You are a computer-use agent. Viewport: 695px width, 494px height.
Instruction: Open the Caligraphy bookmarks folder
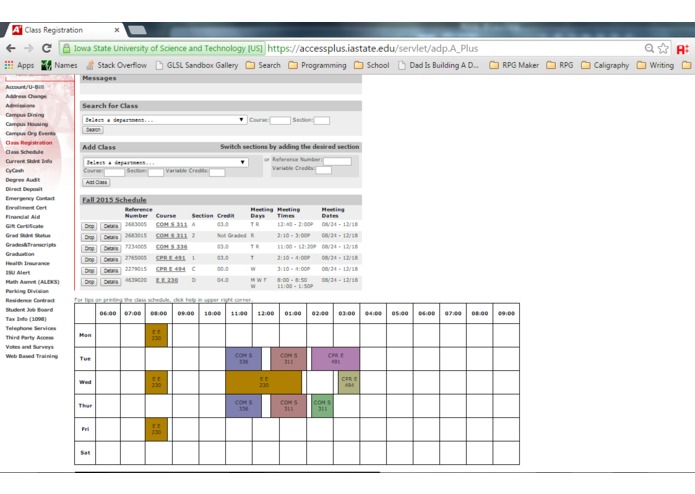(x=605, y=65)
